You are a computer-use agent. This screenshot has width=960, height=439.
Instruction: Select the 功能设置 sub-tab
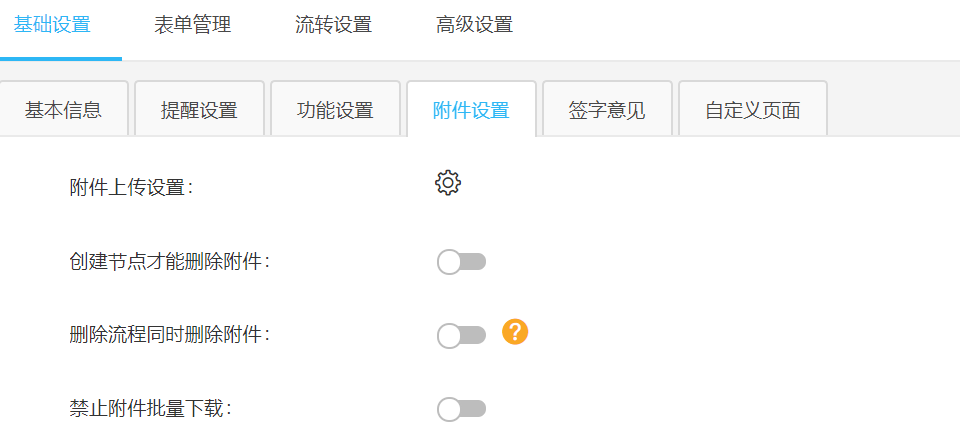pos(335,110)
